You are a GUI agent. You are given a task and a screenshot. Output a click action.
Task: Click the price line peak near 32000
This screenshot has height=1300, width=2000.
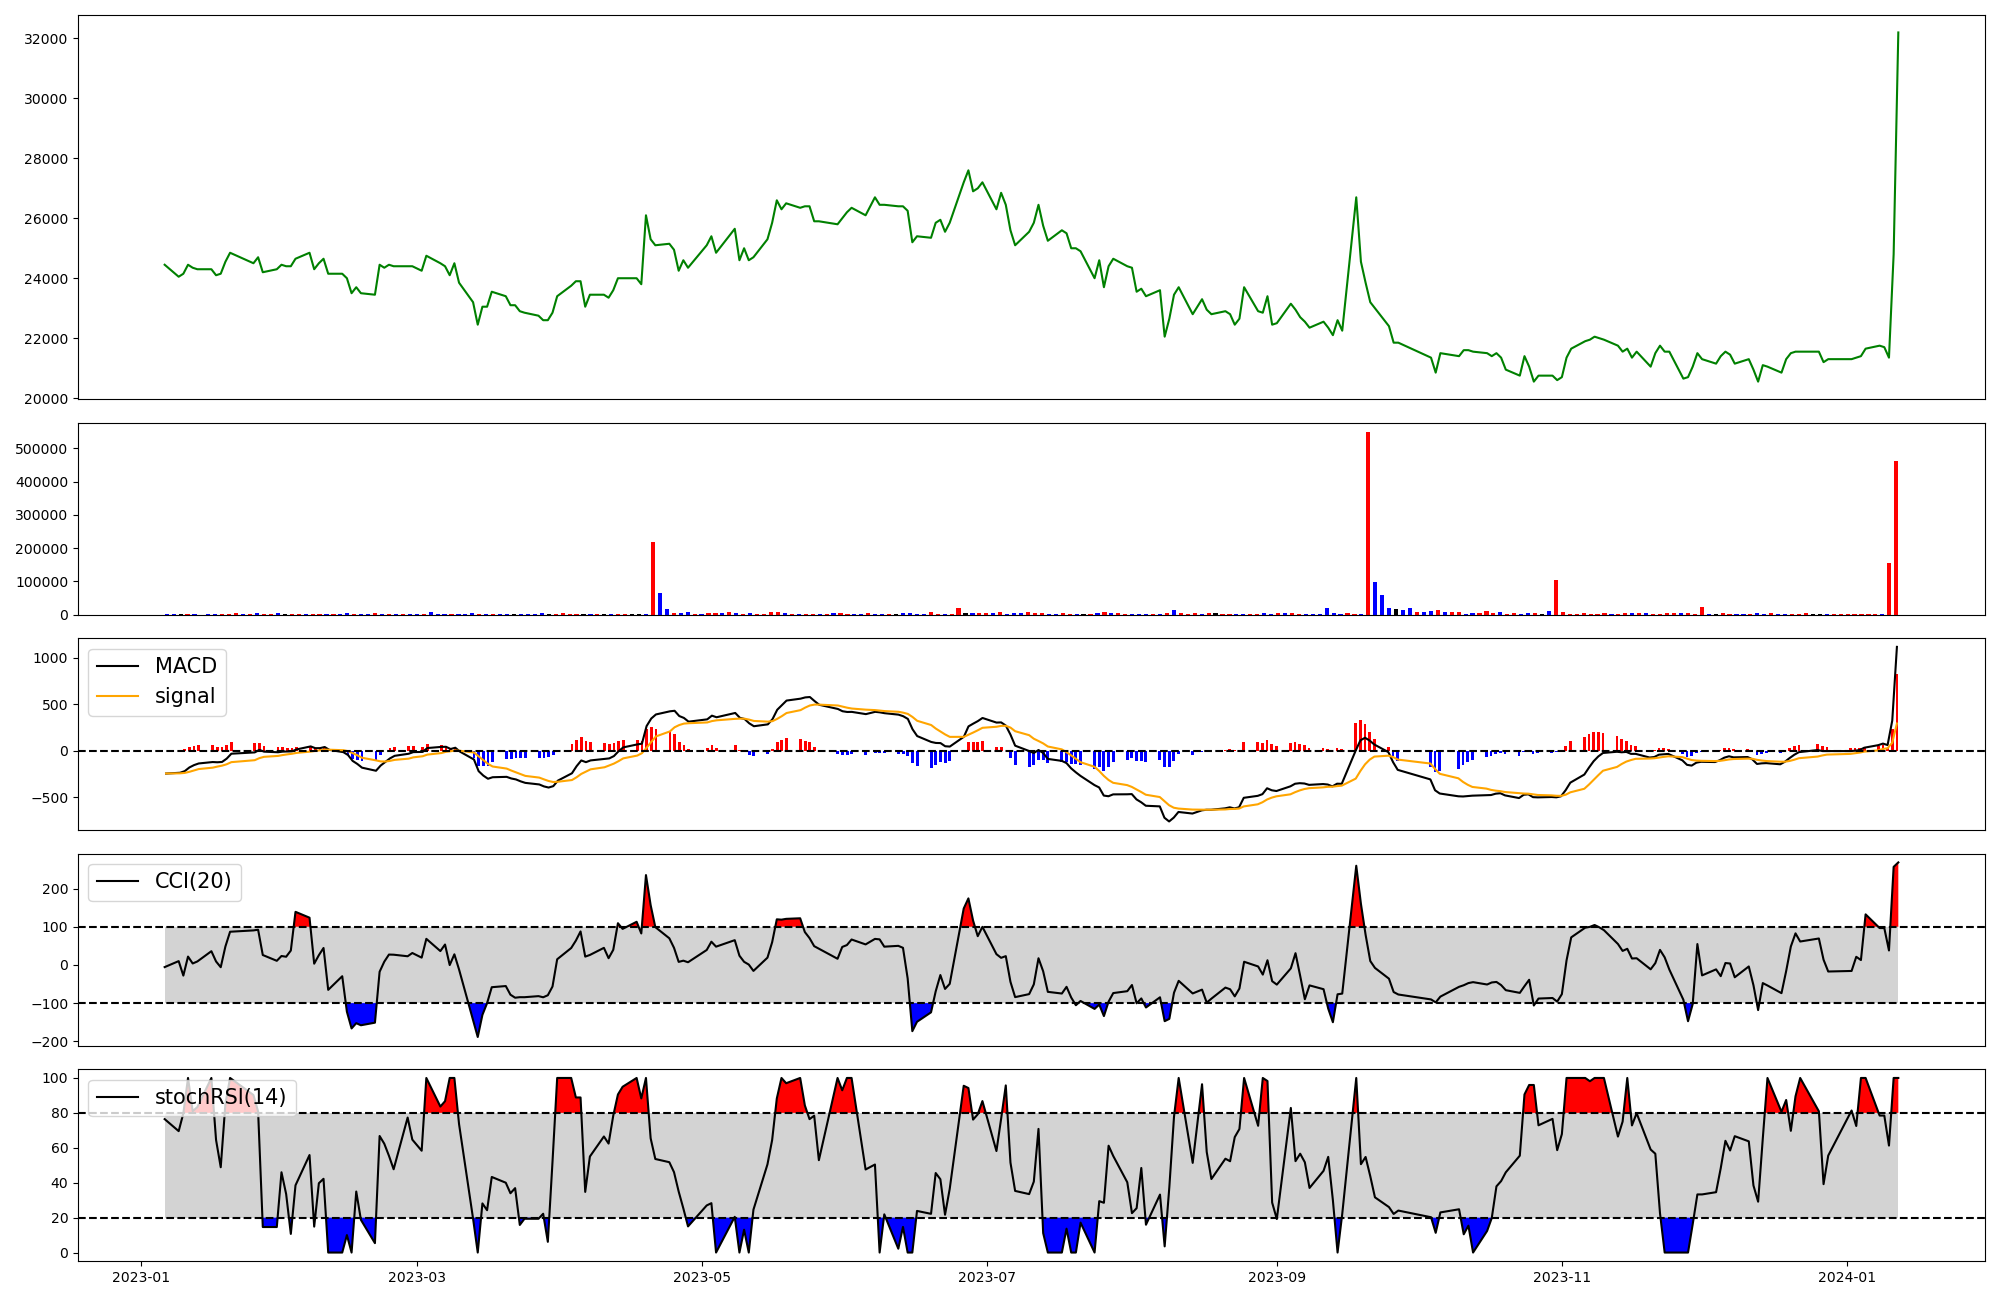pyautogui.click(x=1898, y=34)
